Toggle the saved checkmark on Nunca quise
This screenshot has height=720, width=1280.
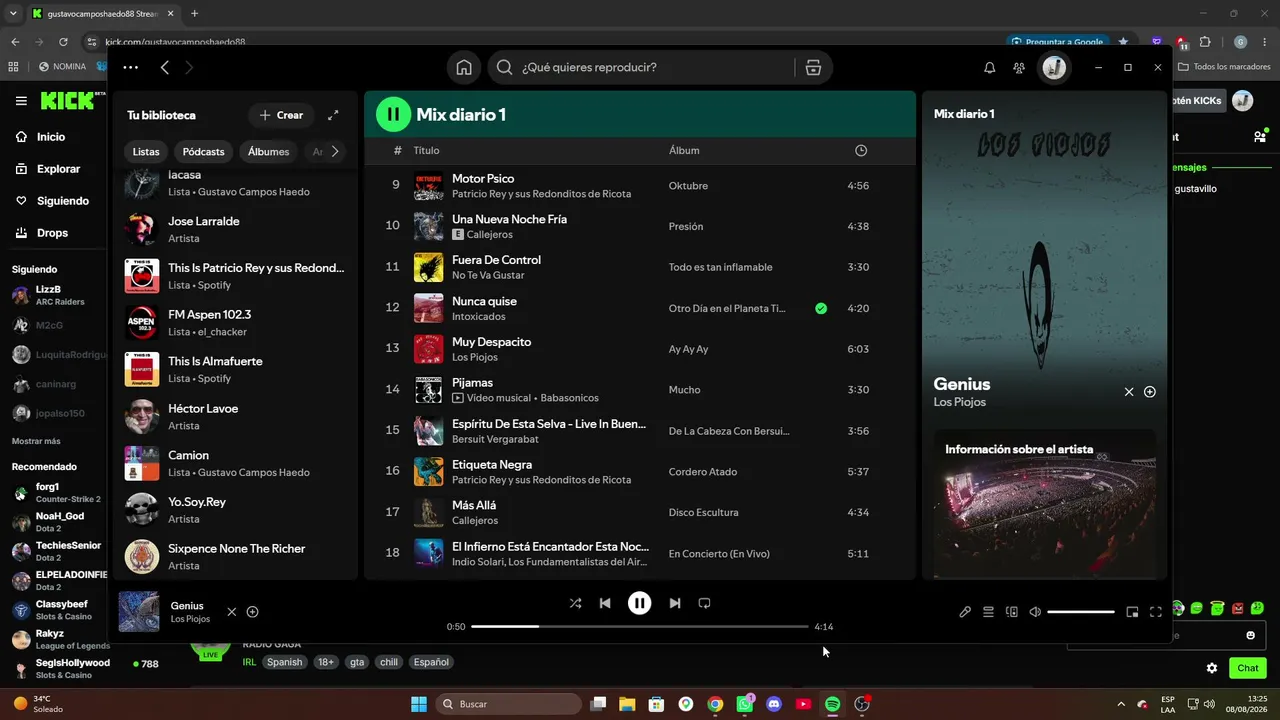click(x=821, y=308)
